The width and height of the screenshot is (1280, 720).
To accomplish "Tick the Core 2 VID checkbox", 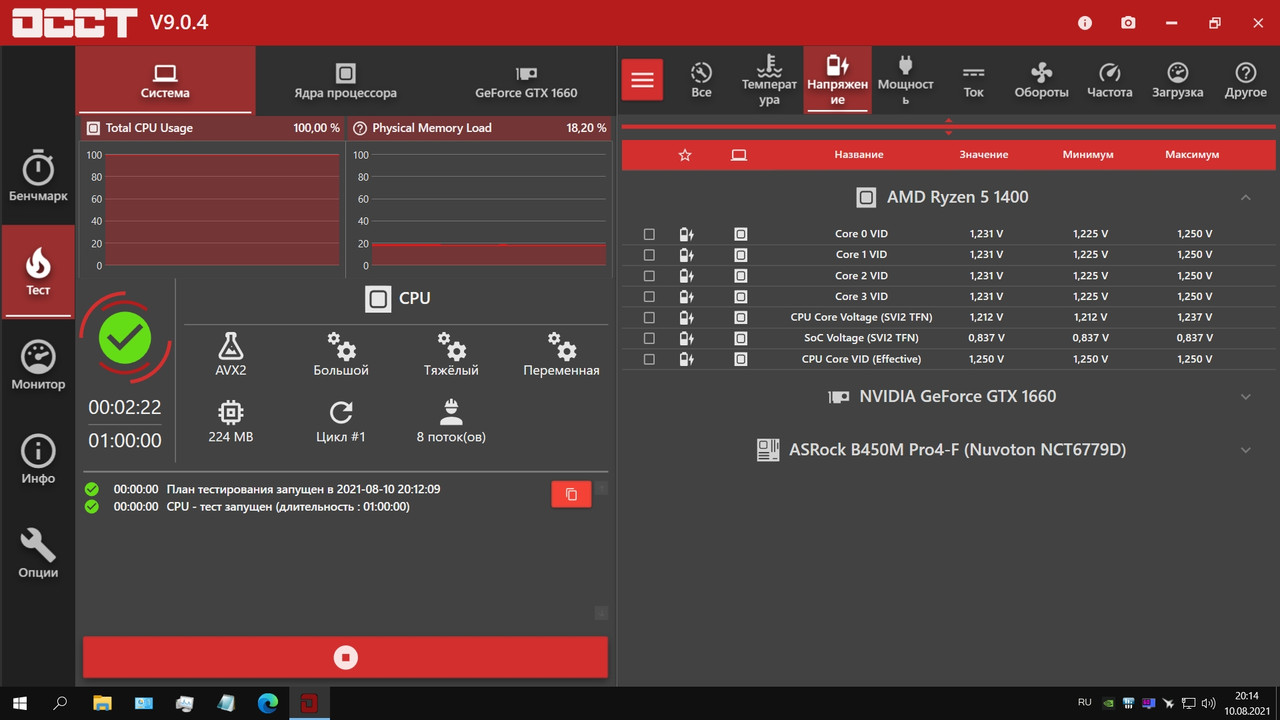I will tap(649, 276).
